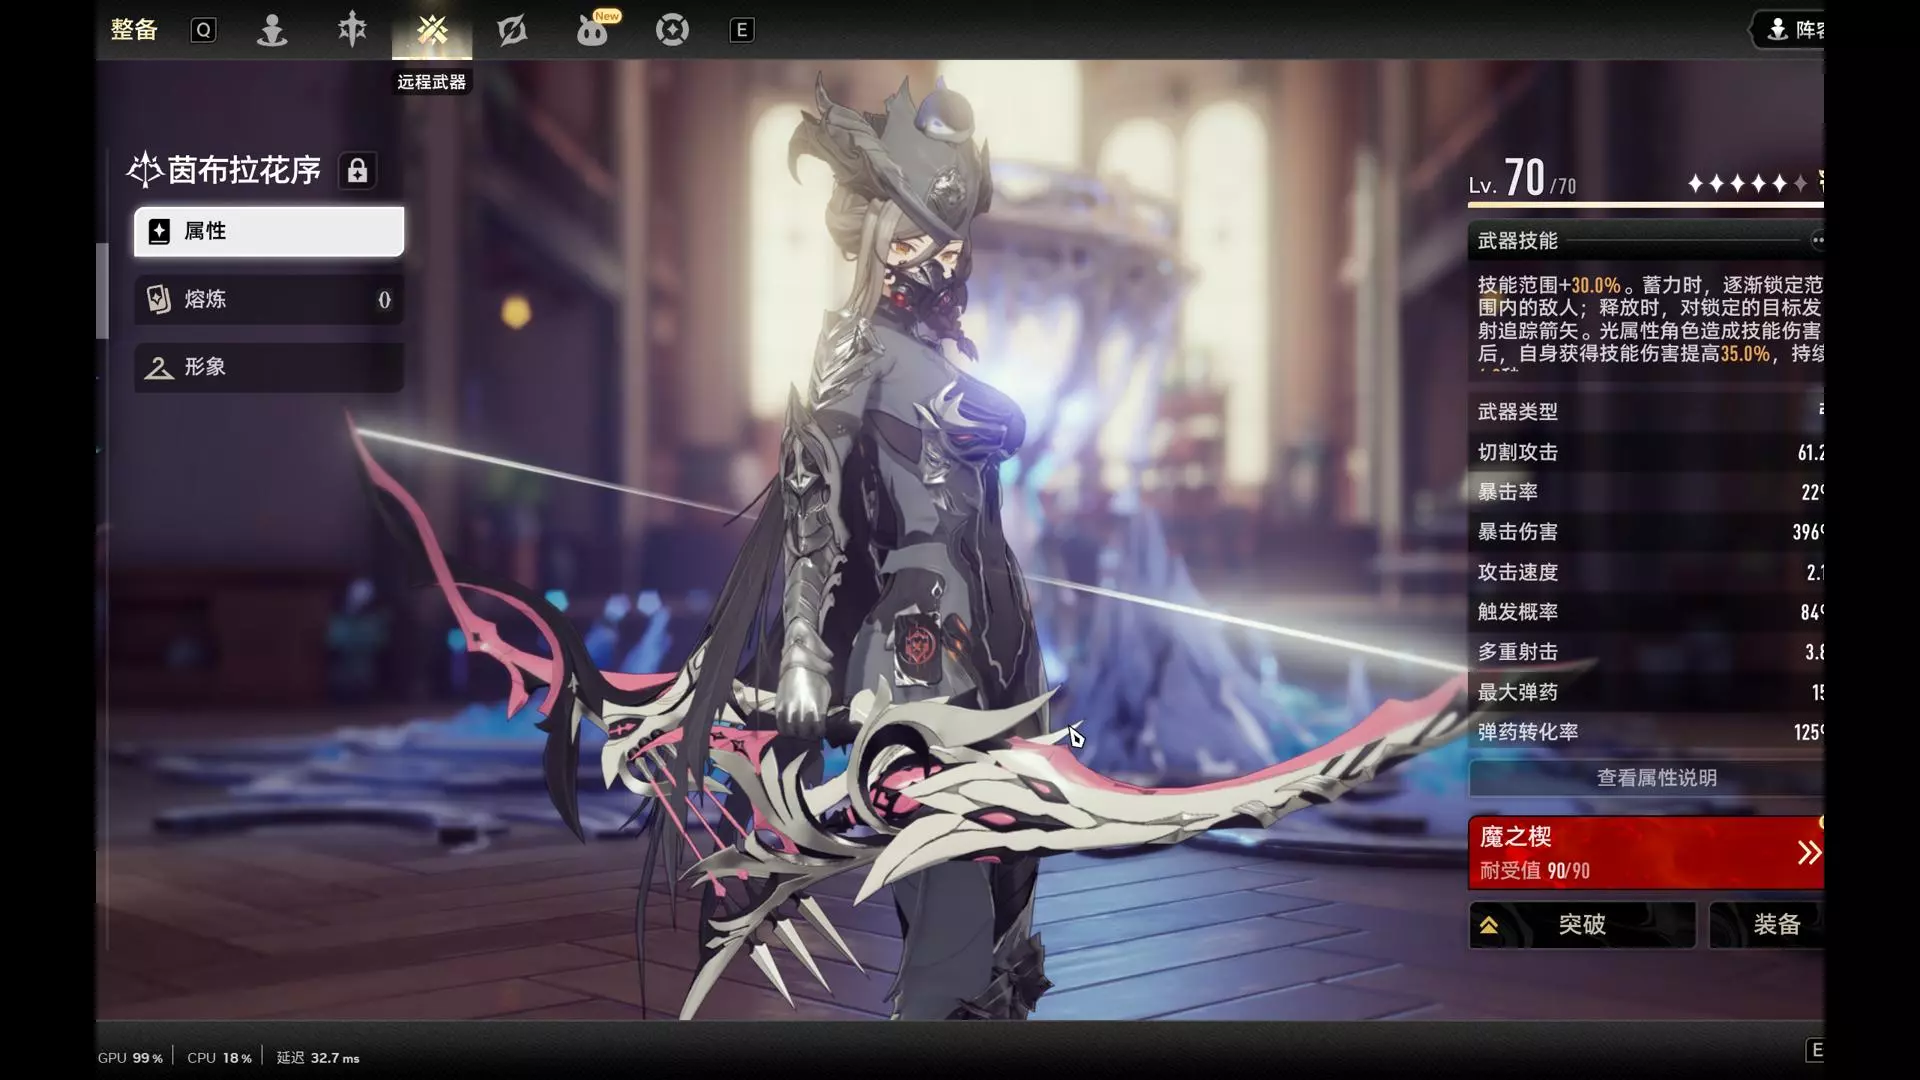Expand the 魔之楔 panel arrows
The height and width of the screenshot is (1080, 1920).
(x=1808, y=853)
